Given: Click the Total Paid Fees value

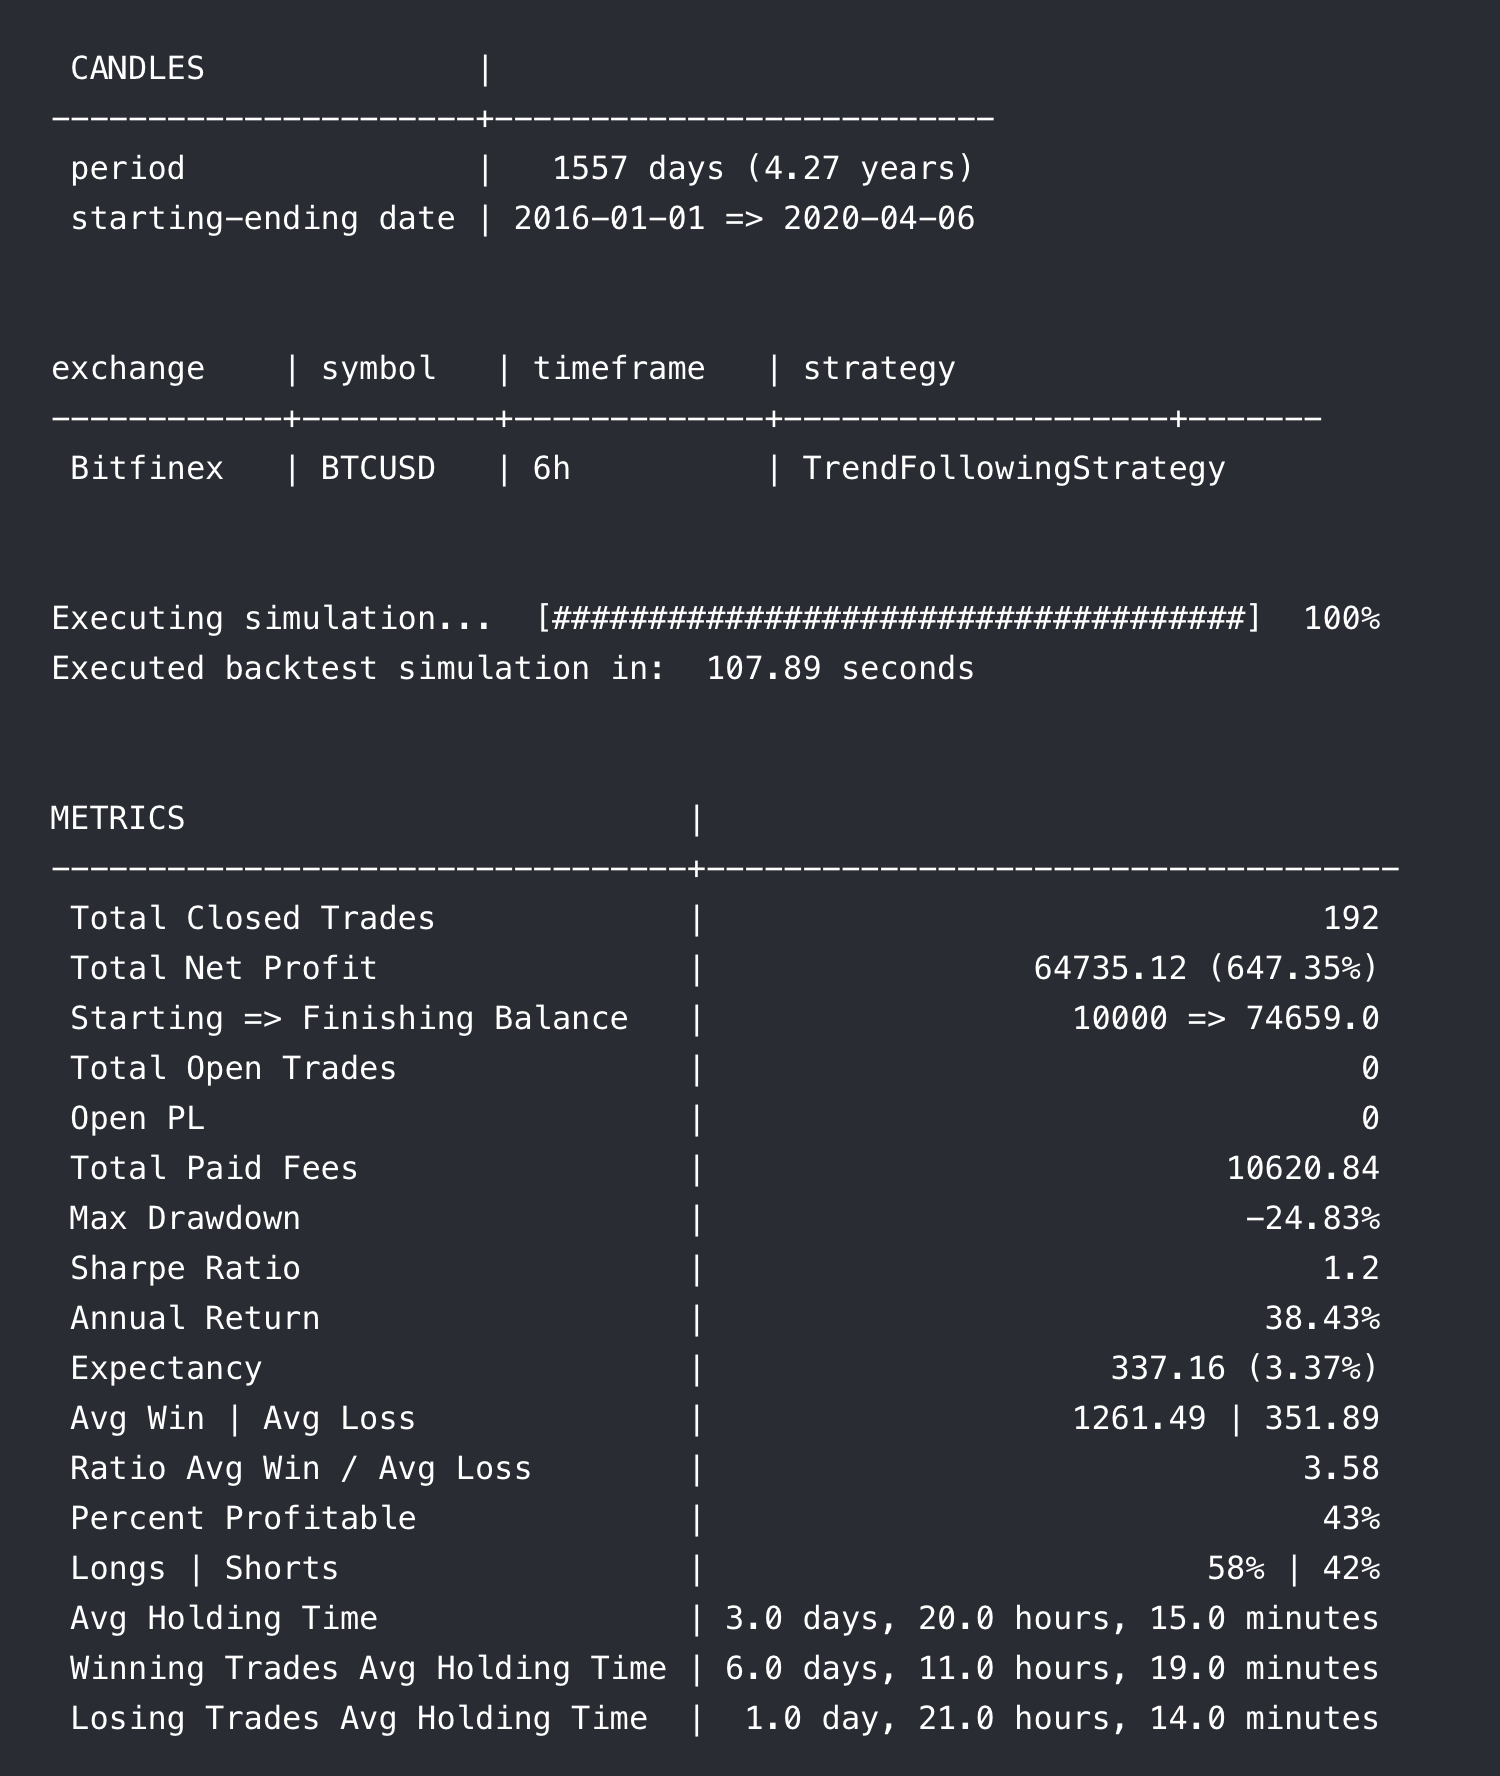Looking at the screenshot, I should click(x=1302, y=1169).
